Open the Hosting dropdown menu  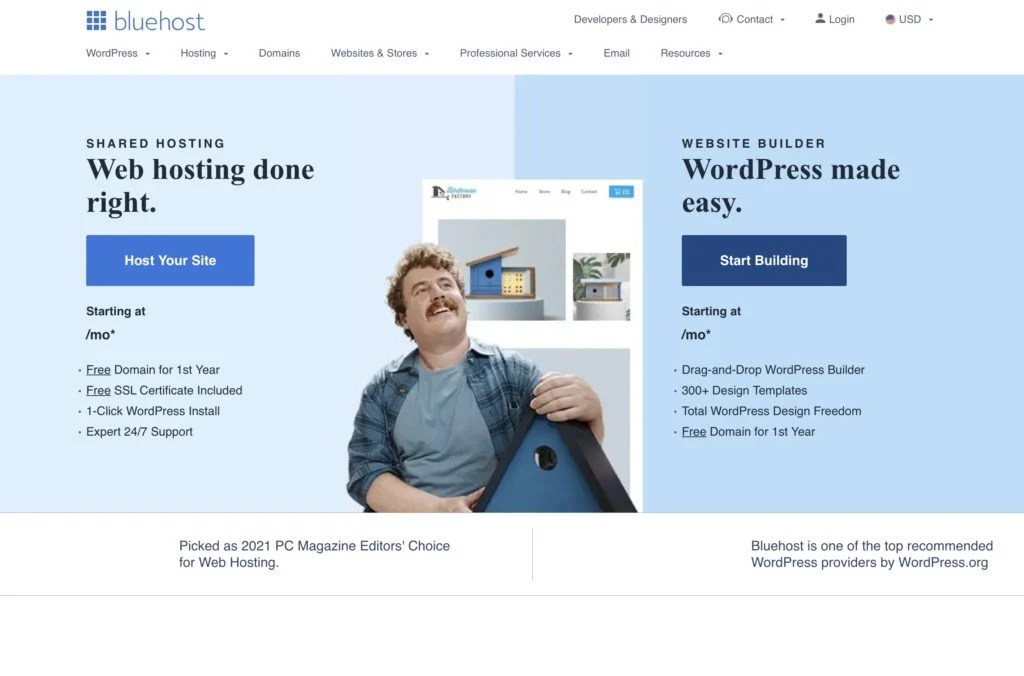(198, 53)
